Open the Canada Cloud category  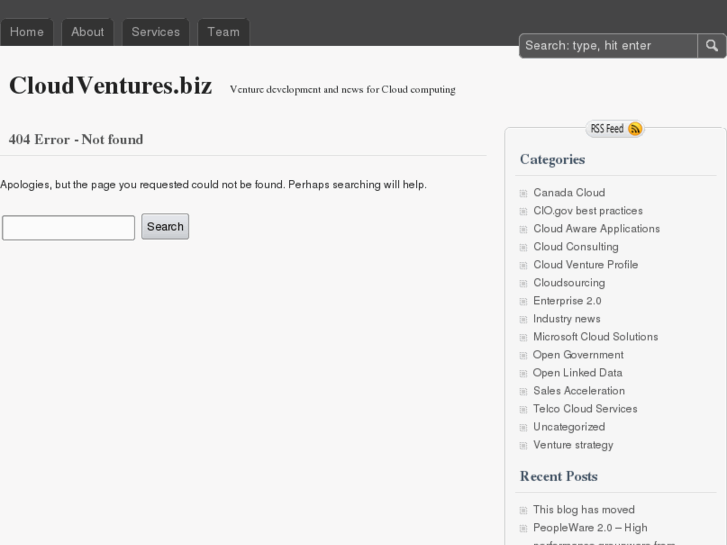pyautogui.click(x=568, y=193)
